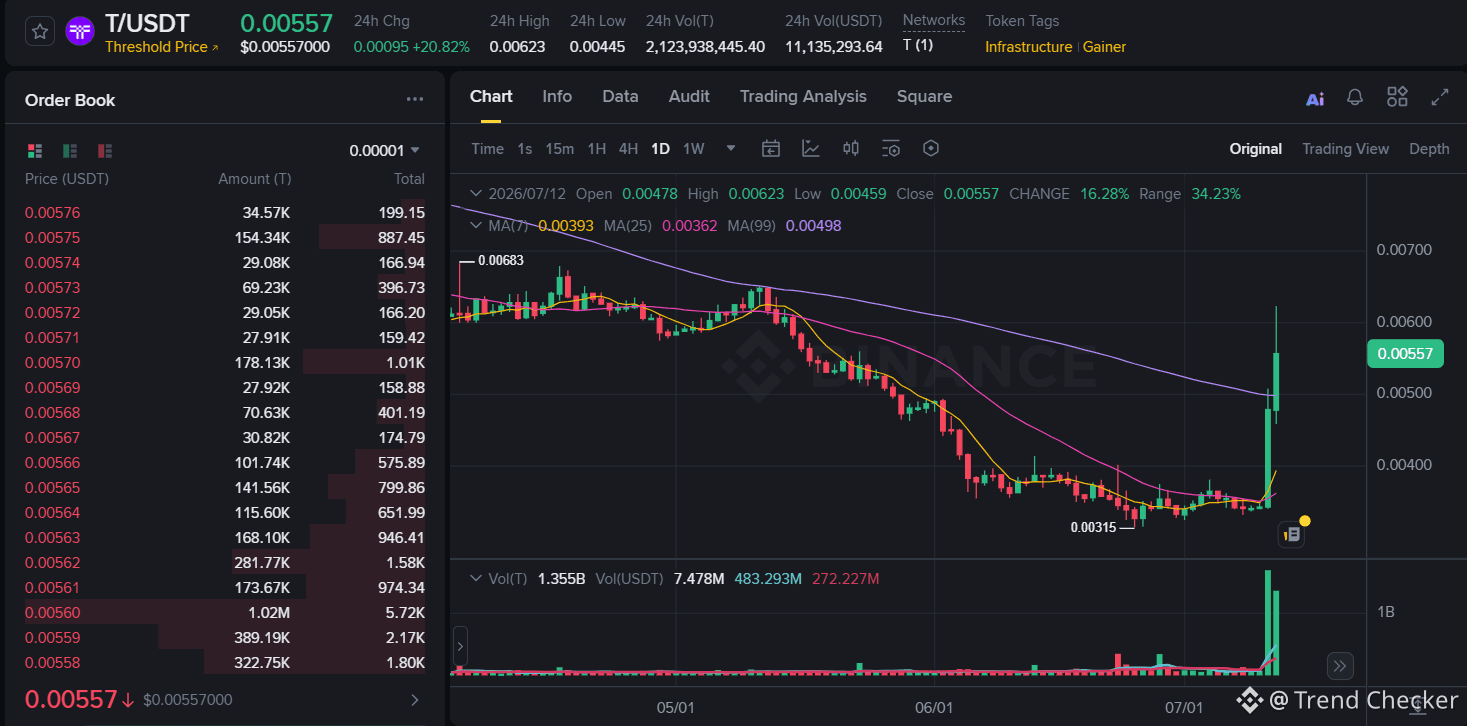This screenshot has width=1467, height=726.
Task: Open technical indicators line chart icon
Action: click(811, 149)
